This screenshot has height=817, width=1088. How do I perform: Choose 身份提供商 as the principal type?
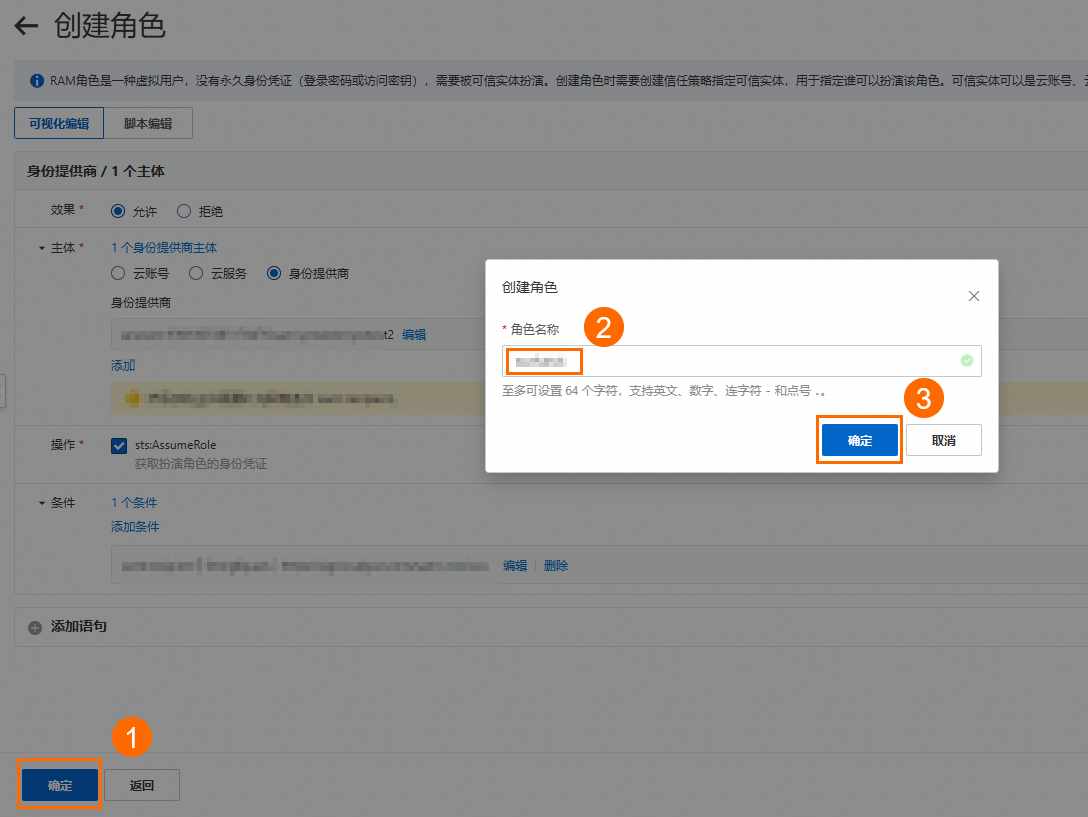tap(274, 273)
